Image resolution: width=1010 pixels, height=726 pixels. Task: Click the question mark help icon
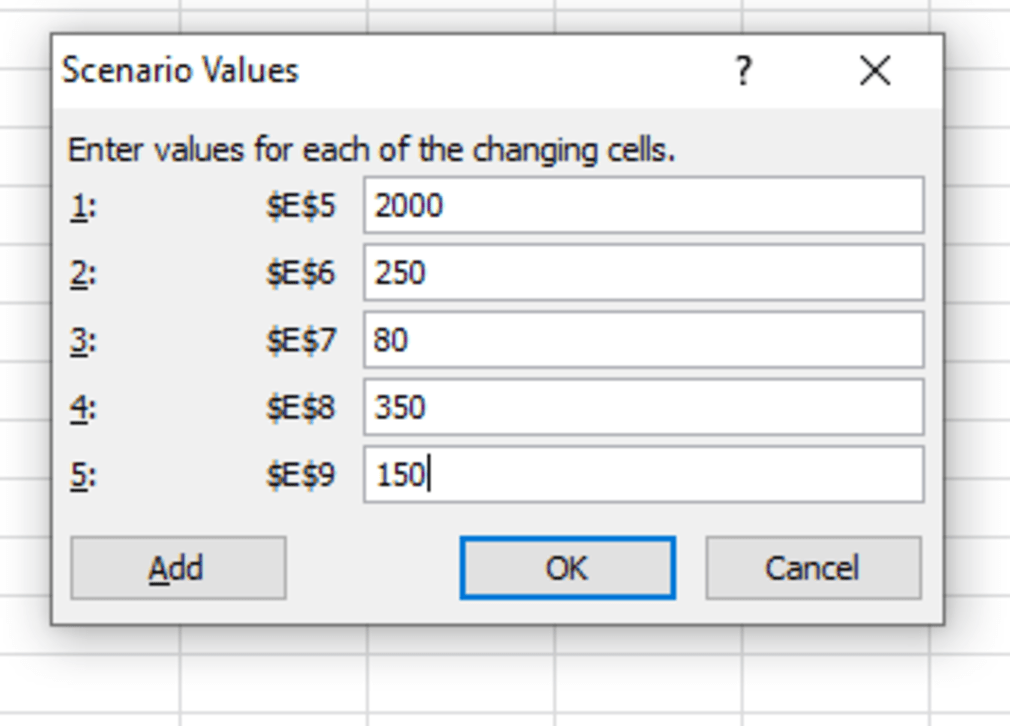click(743, 71)
